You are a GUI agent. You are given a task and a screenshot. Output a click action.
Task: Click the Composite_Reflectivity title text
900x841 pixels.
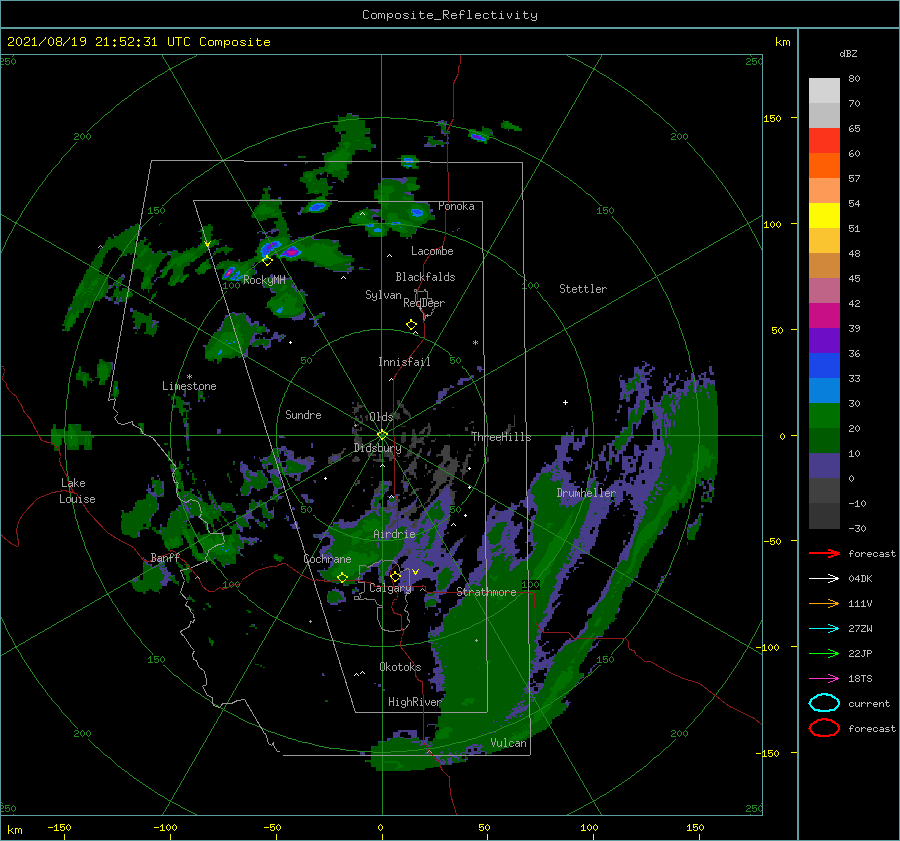point(449,15)
